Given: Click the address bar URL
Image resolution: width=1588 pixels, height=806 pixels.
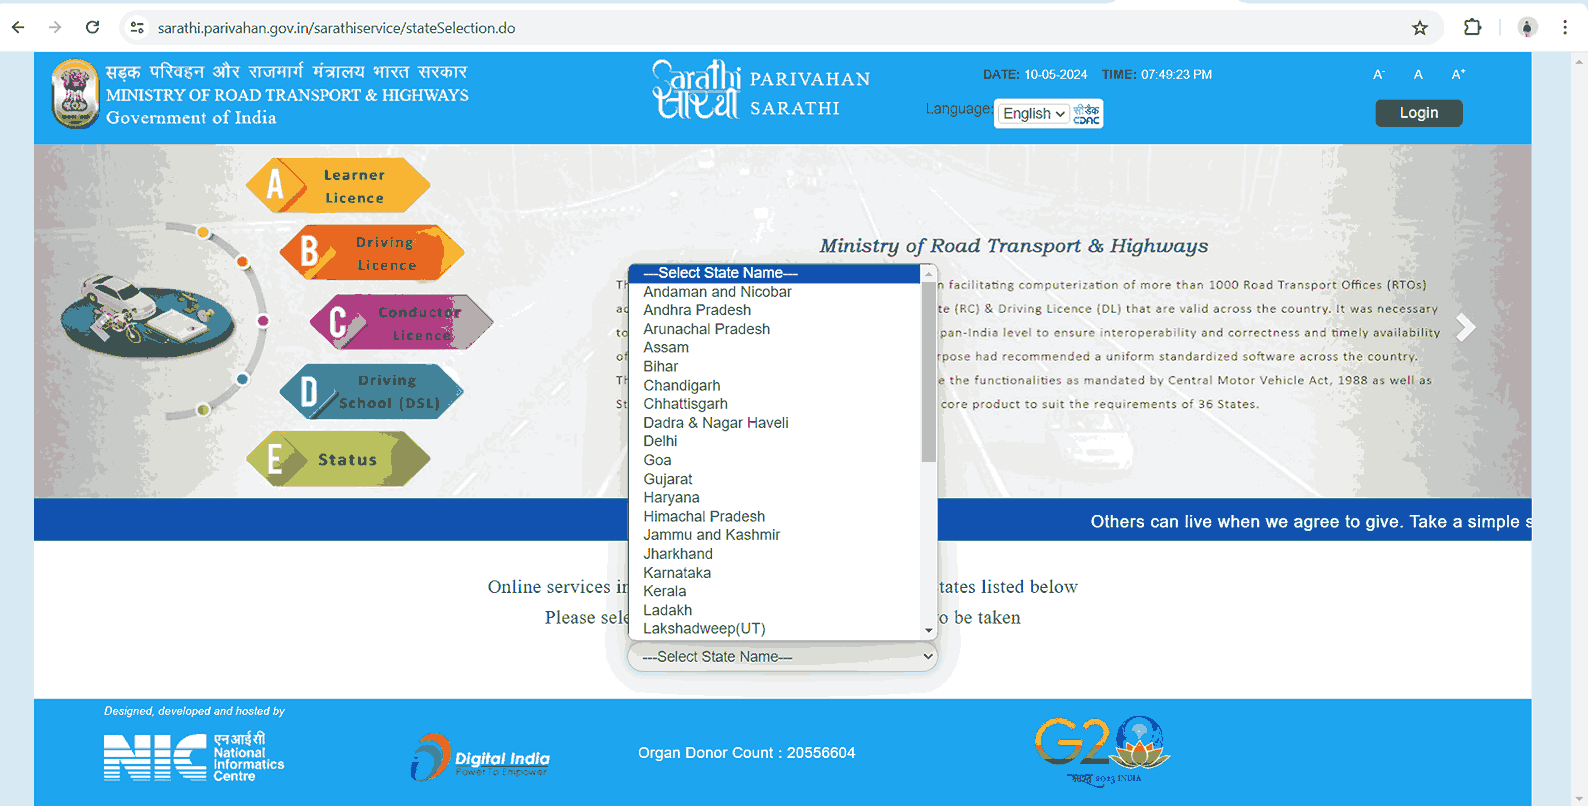Looking at the screenshot, I should click(337, 28).
